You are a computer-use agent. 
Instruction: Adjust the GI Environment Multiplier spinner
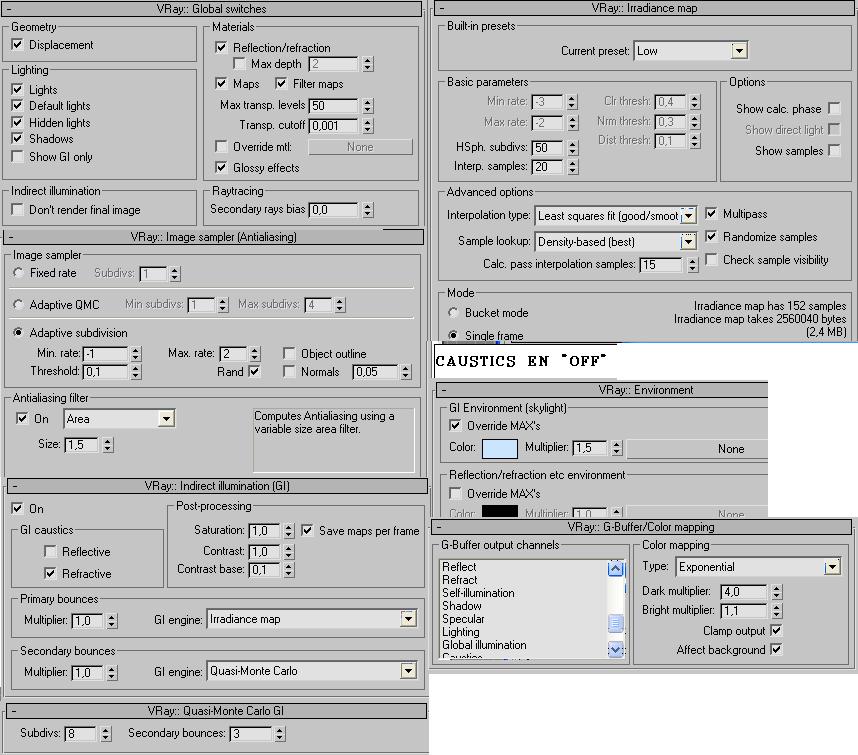617,448
